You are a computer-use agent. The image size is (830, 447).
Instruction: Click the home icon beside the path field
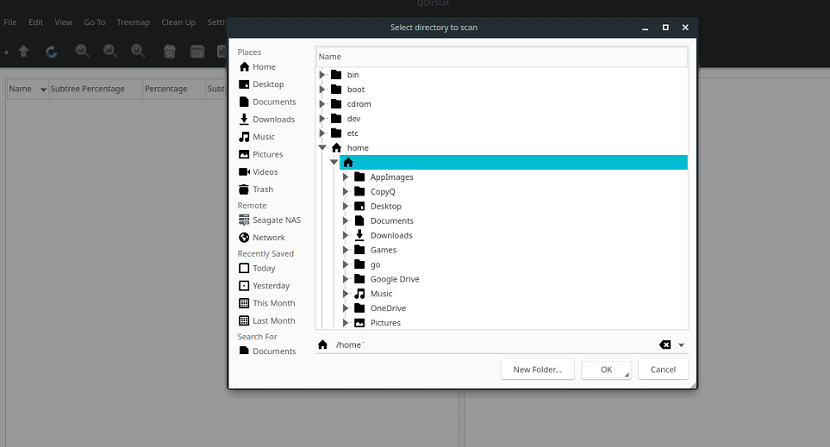(322, 345)
